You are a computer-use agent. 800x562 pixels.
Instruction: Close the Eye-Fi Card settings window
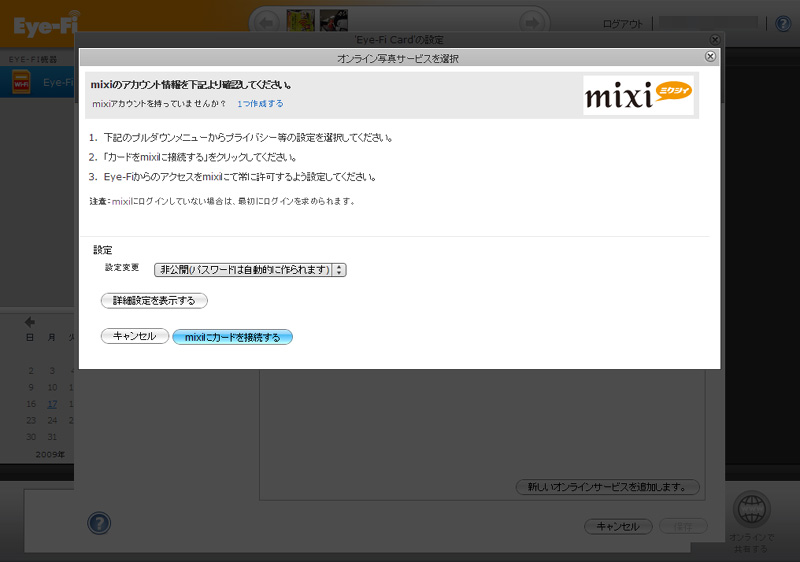[715, 40]
